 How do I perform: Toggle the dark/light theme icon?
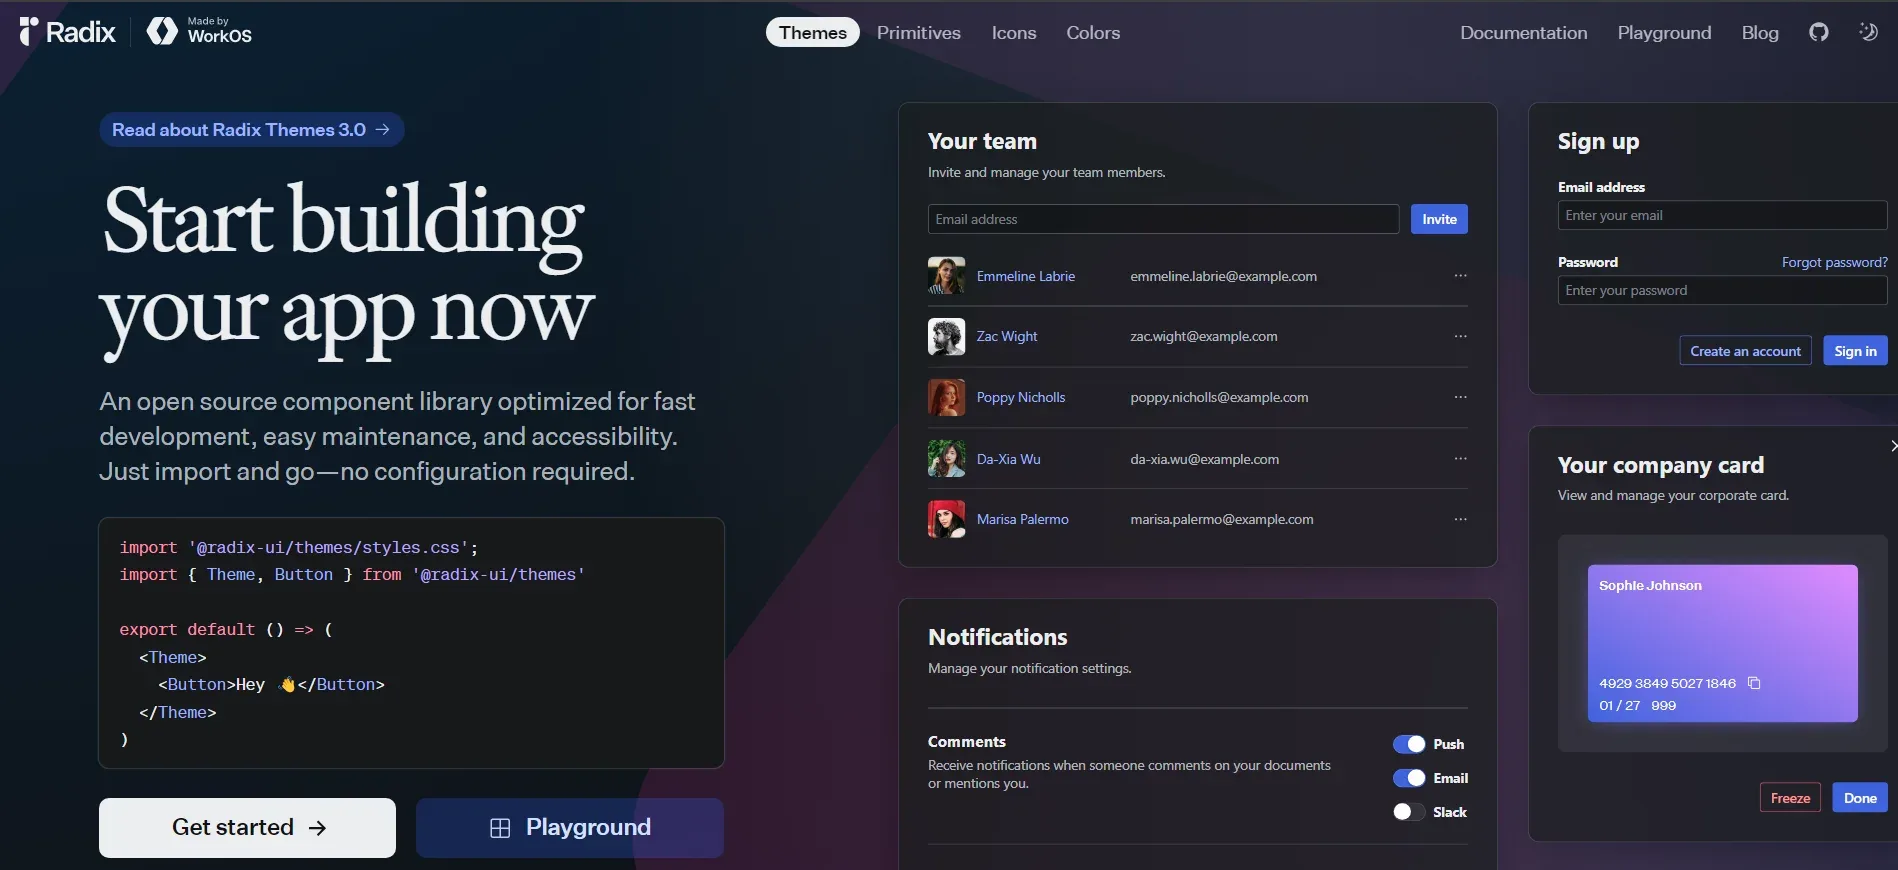point(1868,32)
